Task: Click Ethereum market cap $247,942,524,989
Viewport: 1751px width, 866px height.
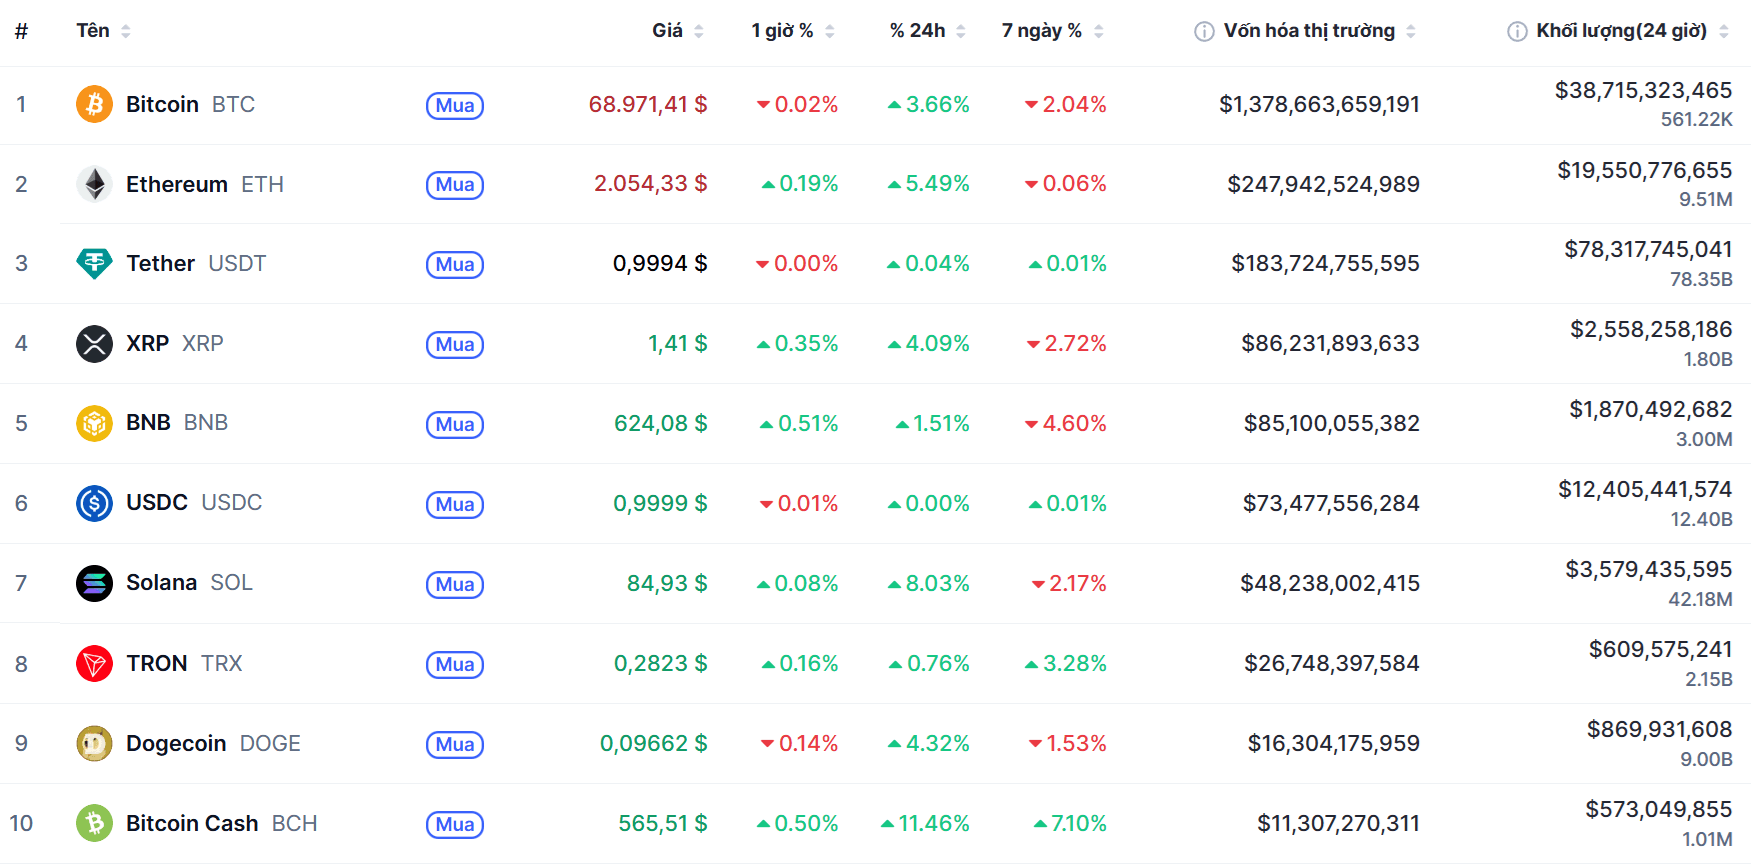Action: point(1323,184)
